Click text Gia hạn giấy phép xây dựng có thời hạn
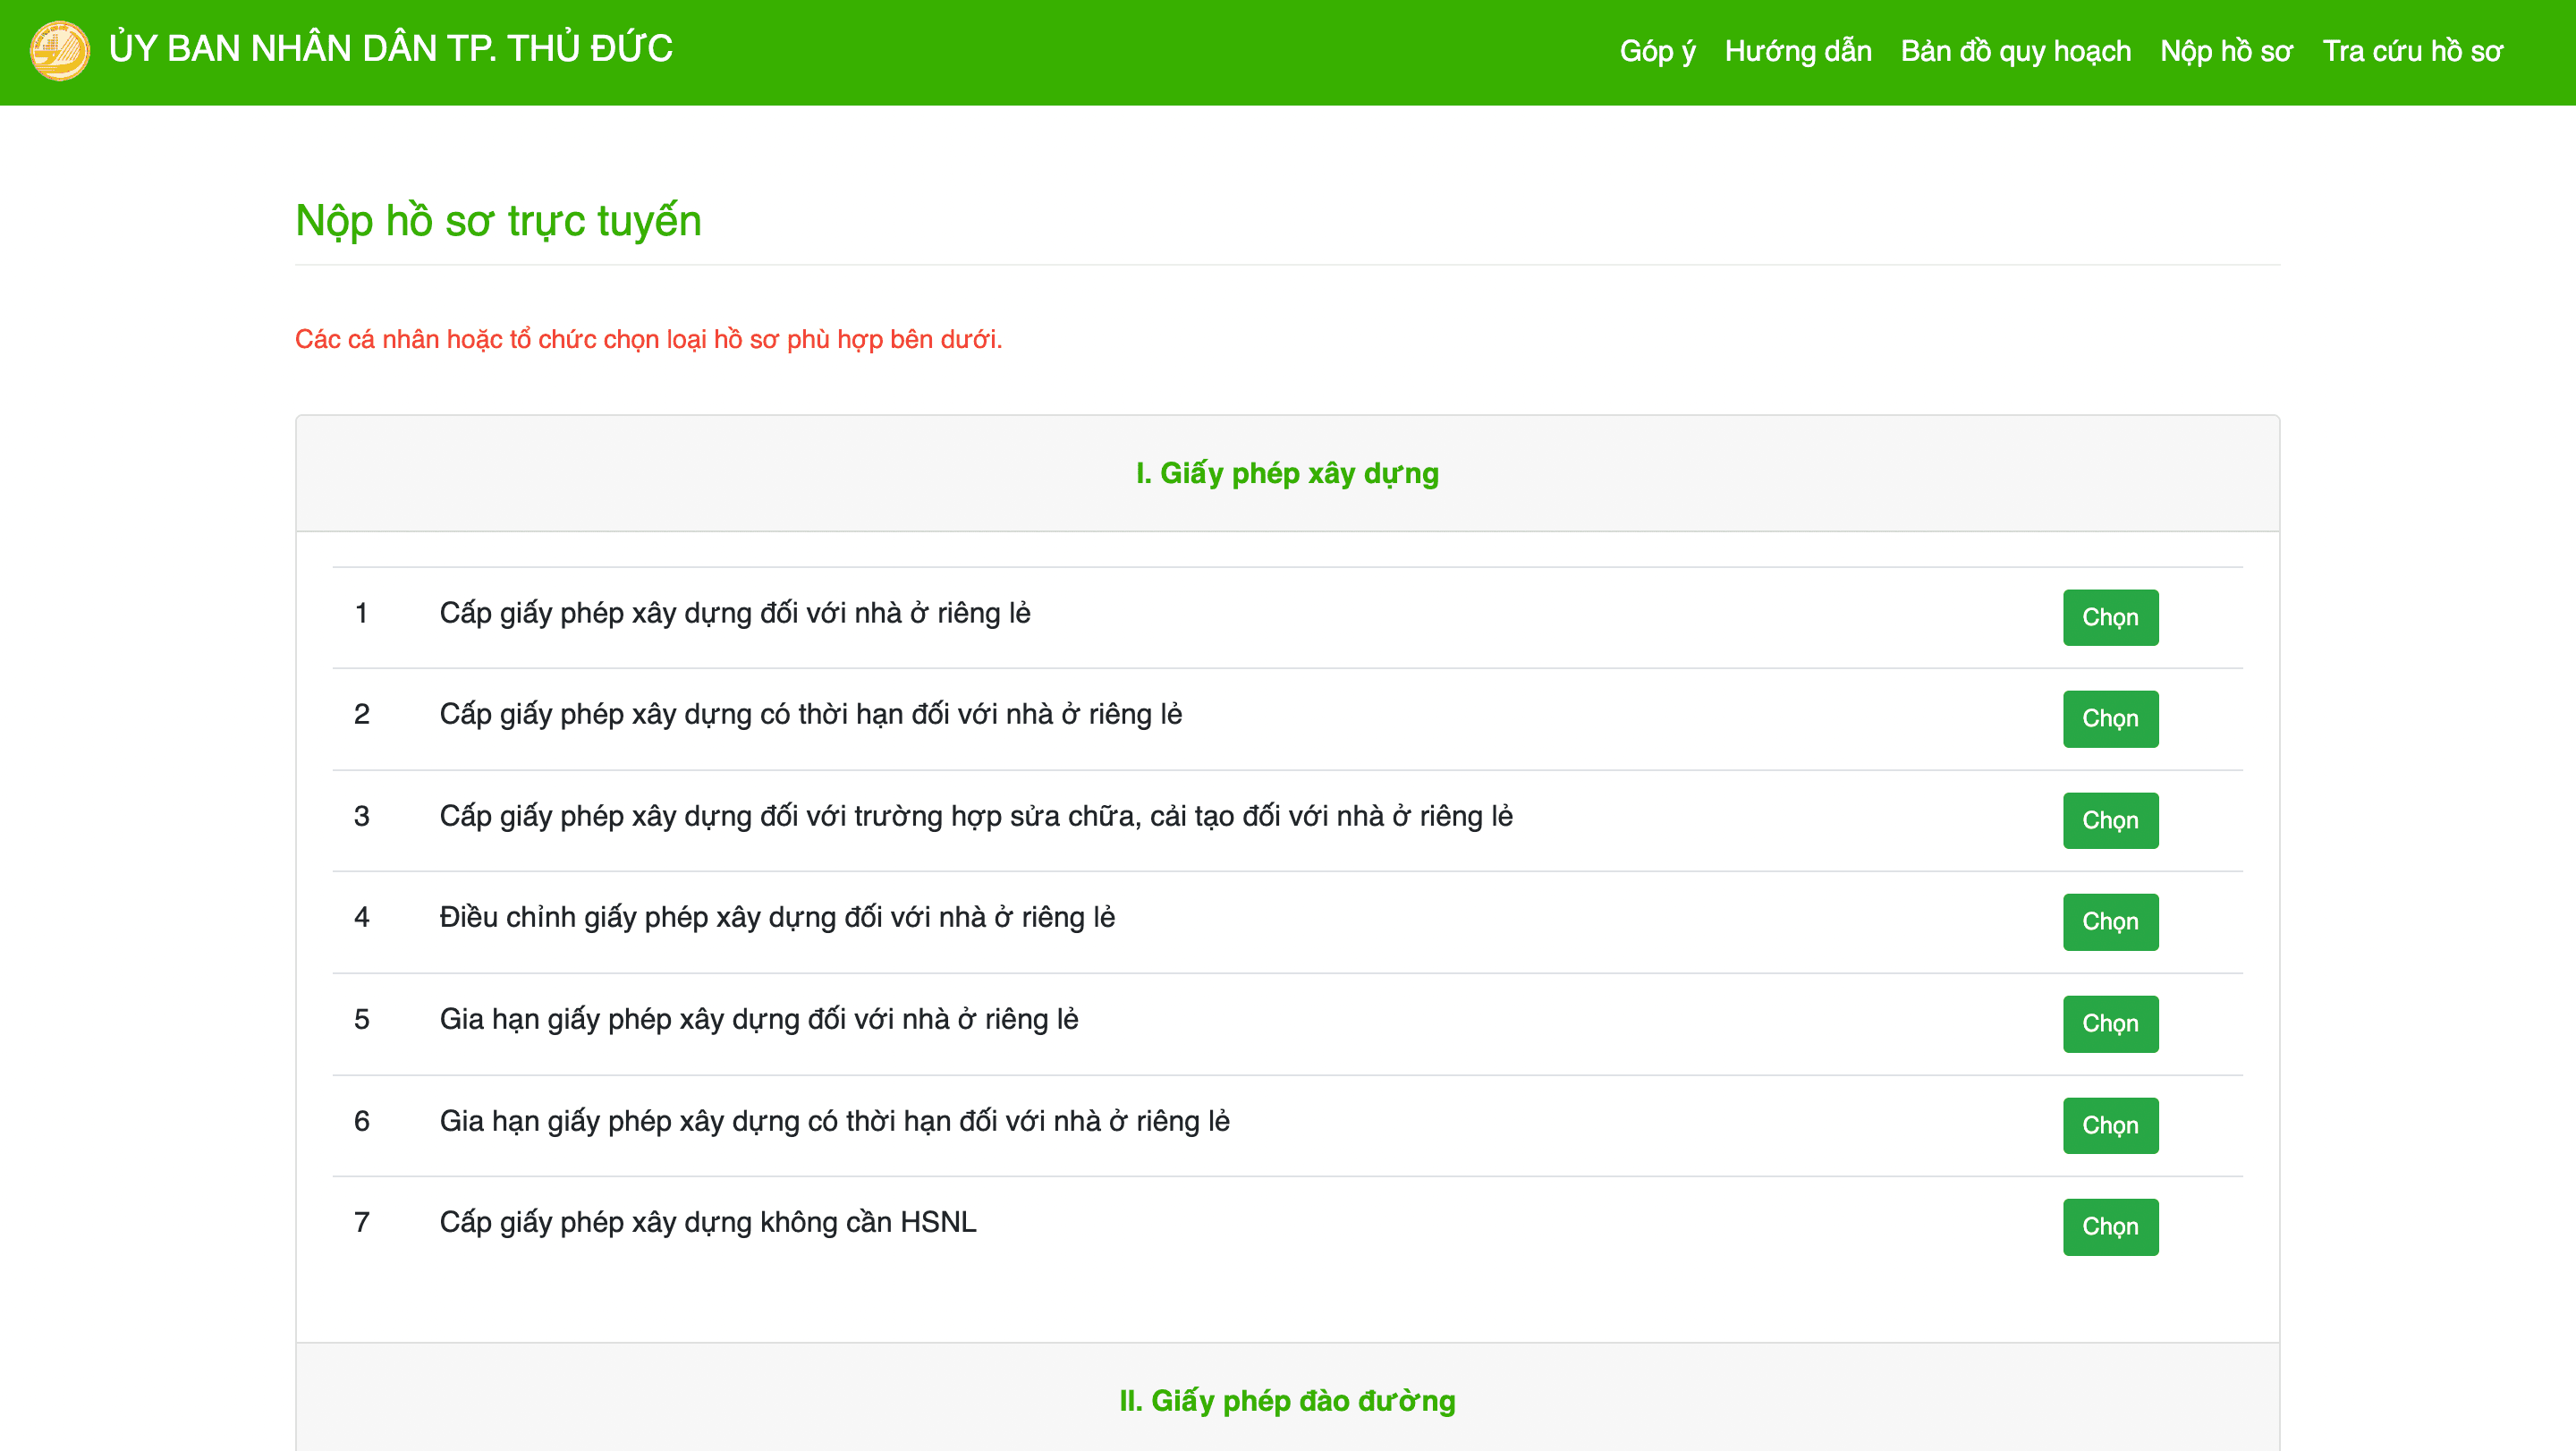This screenshot has height=1451, width=2576. [x=834, y=1121]
